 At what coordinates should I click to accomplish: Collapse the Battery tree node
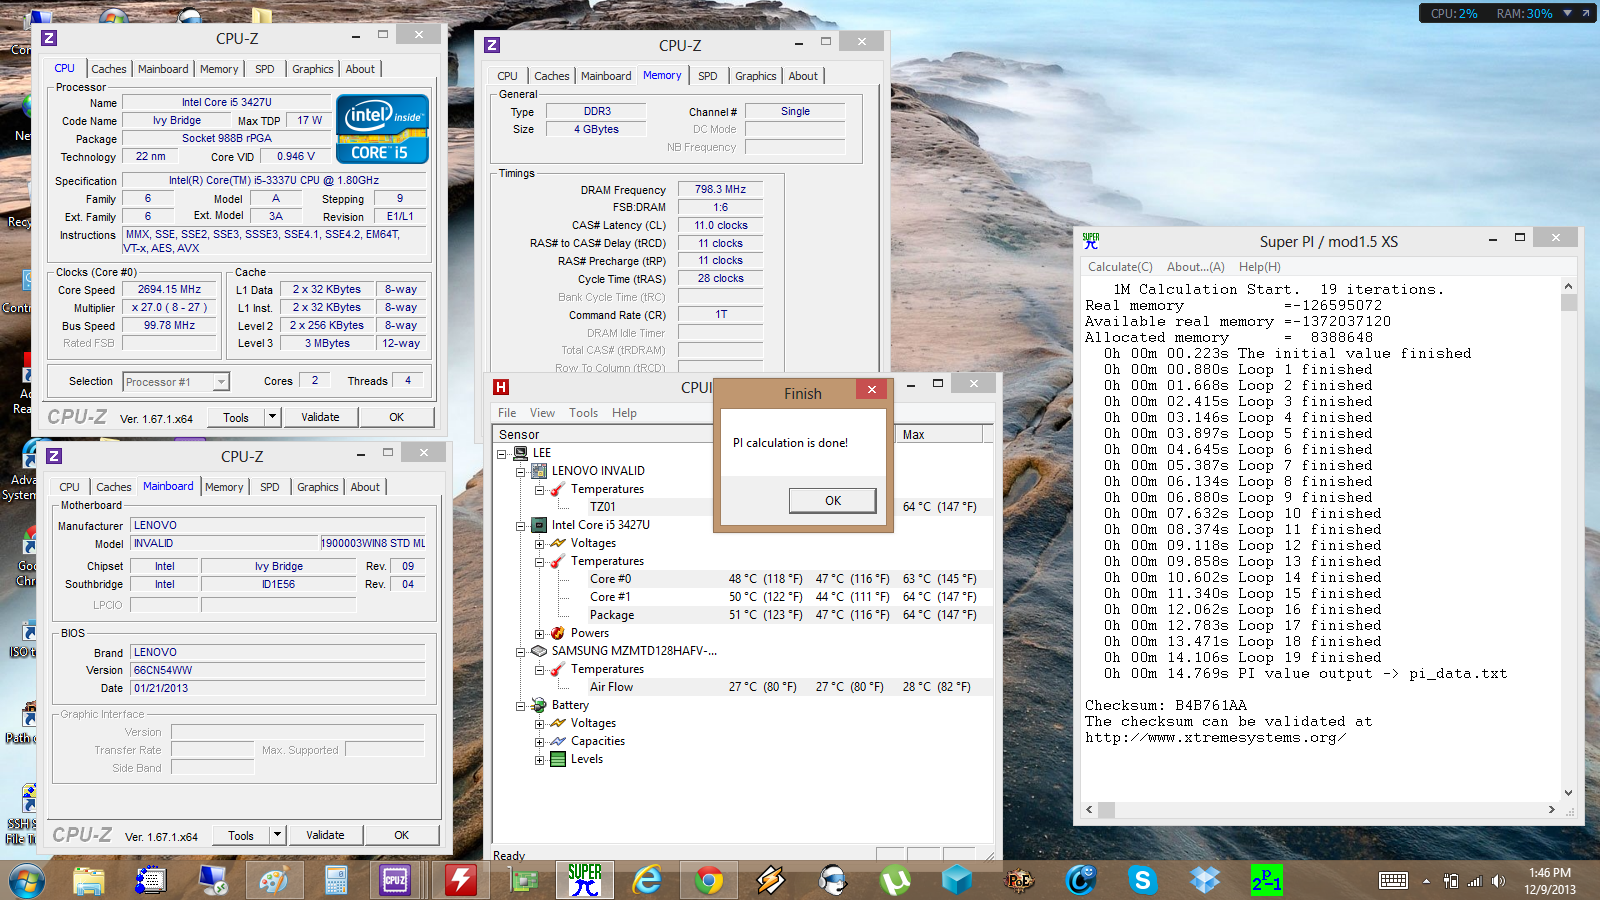520,706
